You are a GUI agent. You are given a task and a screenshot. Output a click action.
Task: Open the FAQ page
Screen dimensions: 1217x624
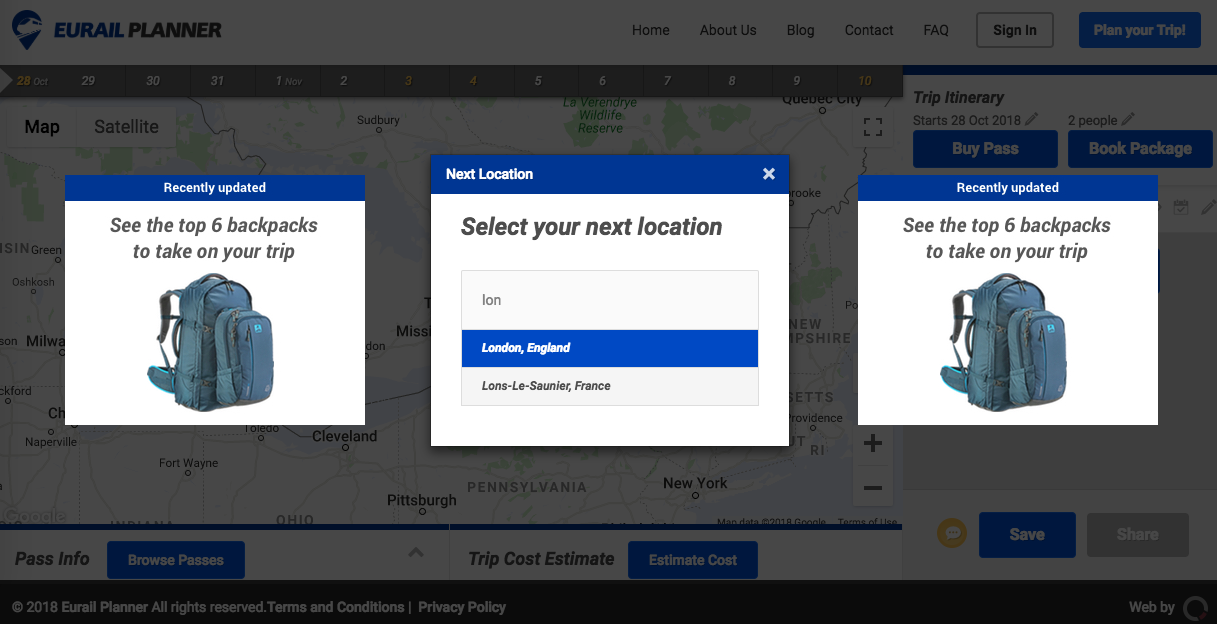(x=936, y=30)
